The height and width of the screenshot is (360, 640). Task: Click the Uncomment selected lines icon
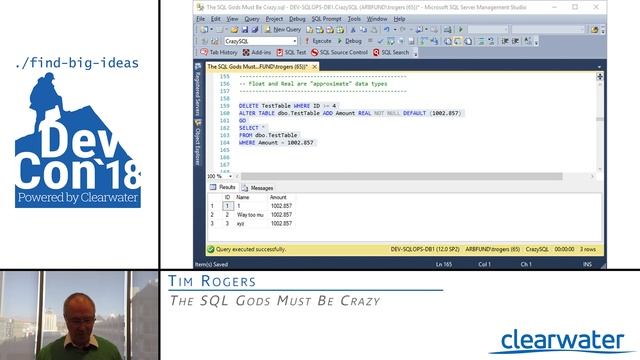pos(491,41)
